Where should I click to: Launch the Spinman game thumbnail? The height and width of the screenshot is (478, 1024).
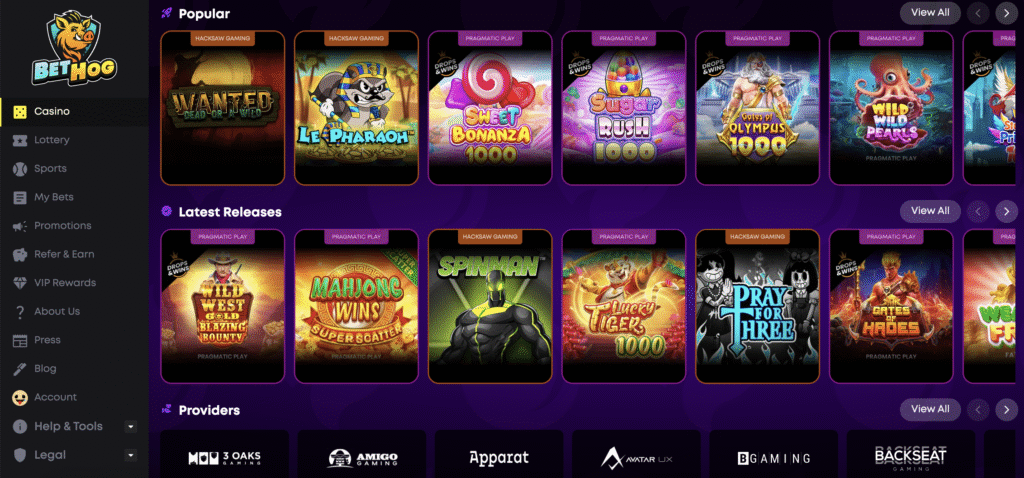490,306
